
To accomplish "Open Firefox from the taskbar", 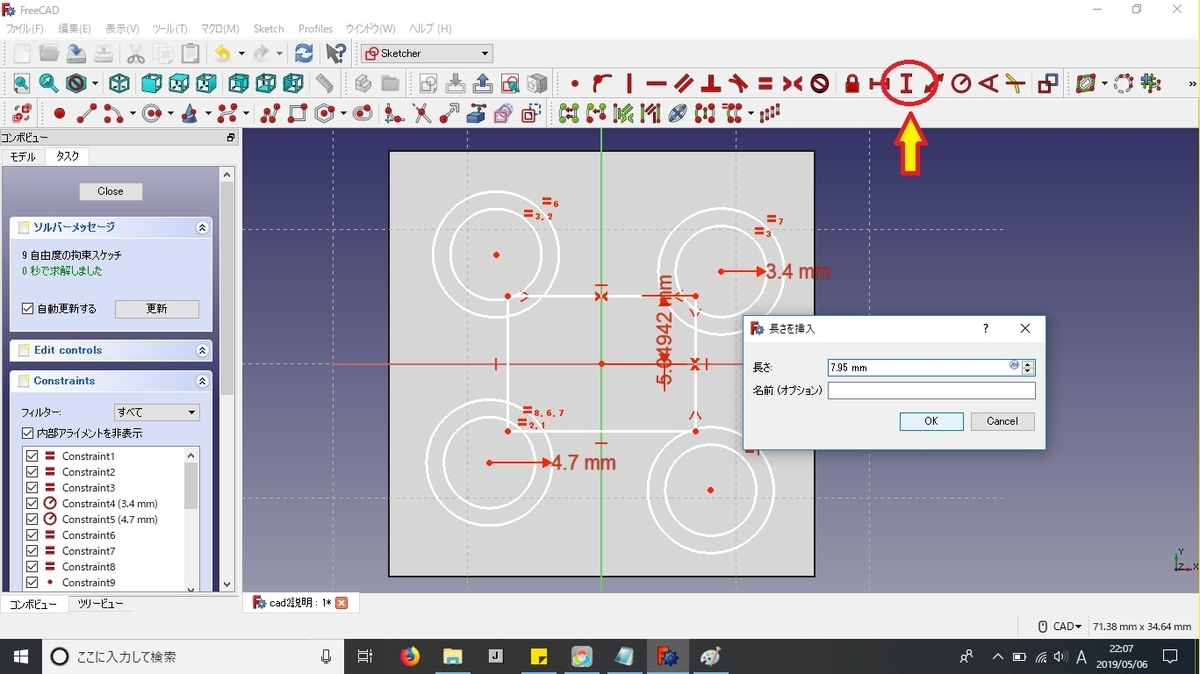I will point(410,657).
